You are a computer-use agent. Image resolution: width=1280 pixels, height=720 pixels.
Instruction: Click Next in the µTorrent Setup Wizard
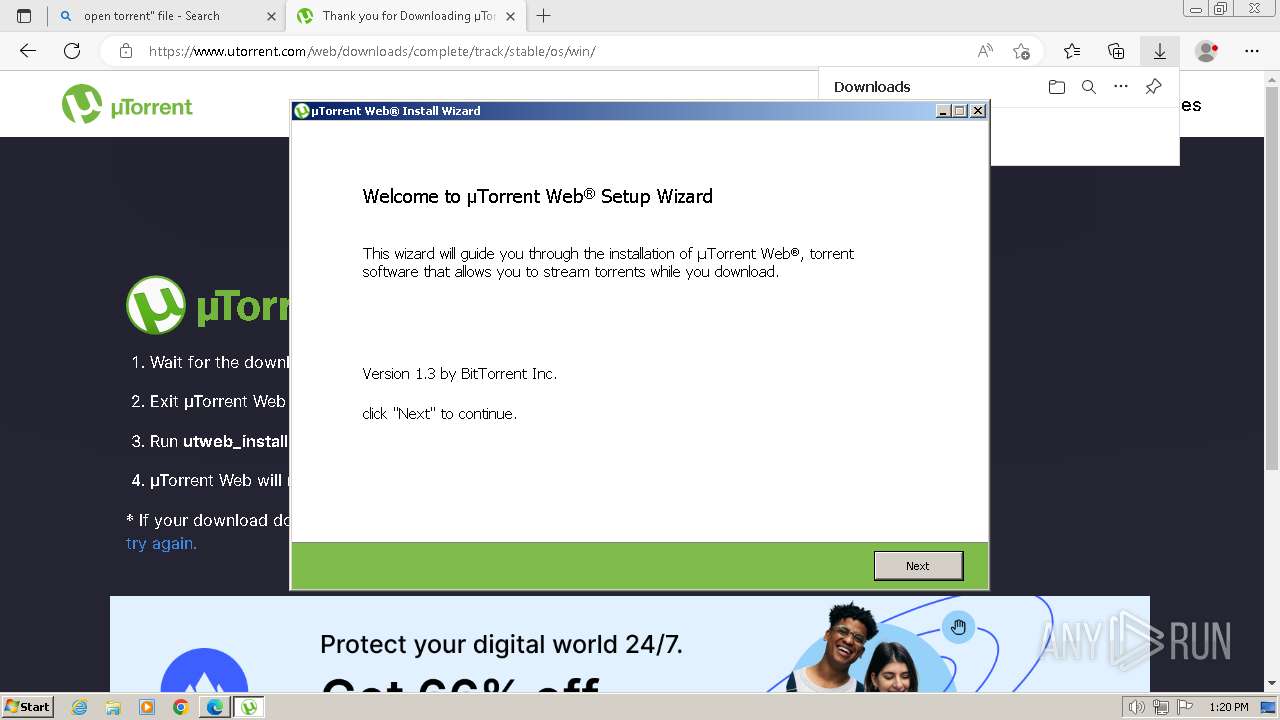coord(918,566)
